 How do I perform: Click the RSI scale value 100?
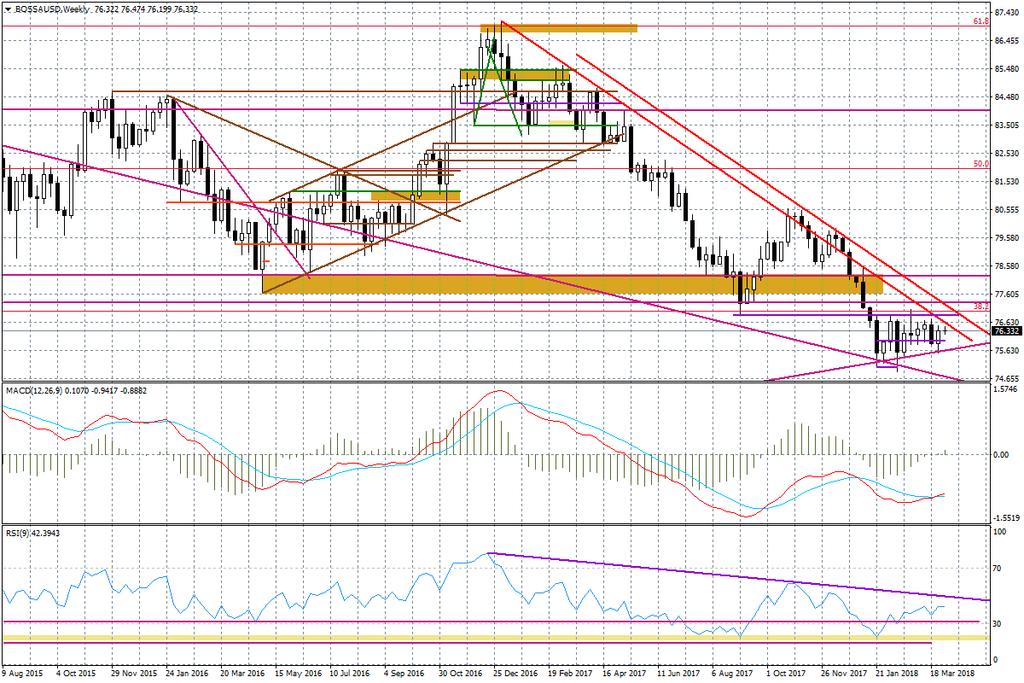(x=1000, y=532)
